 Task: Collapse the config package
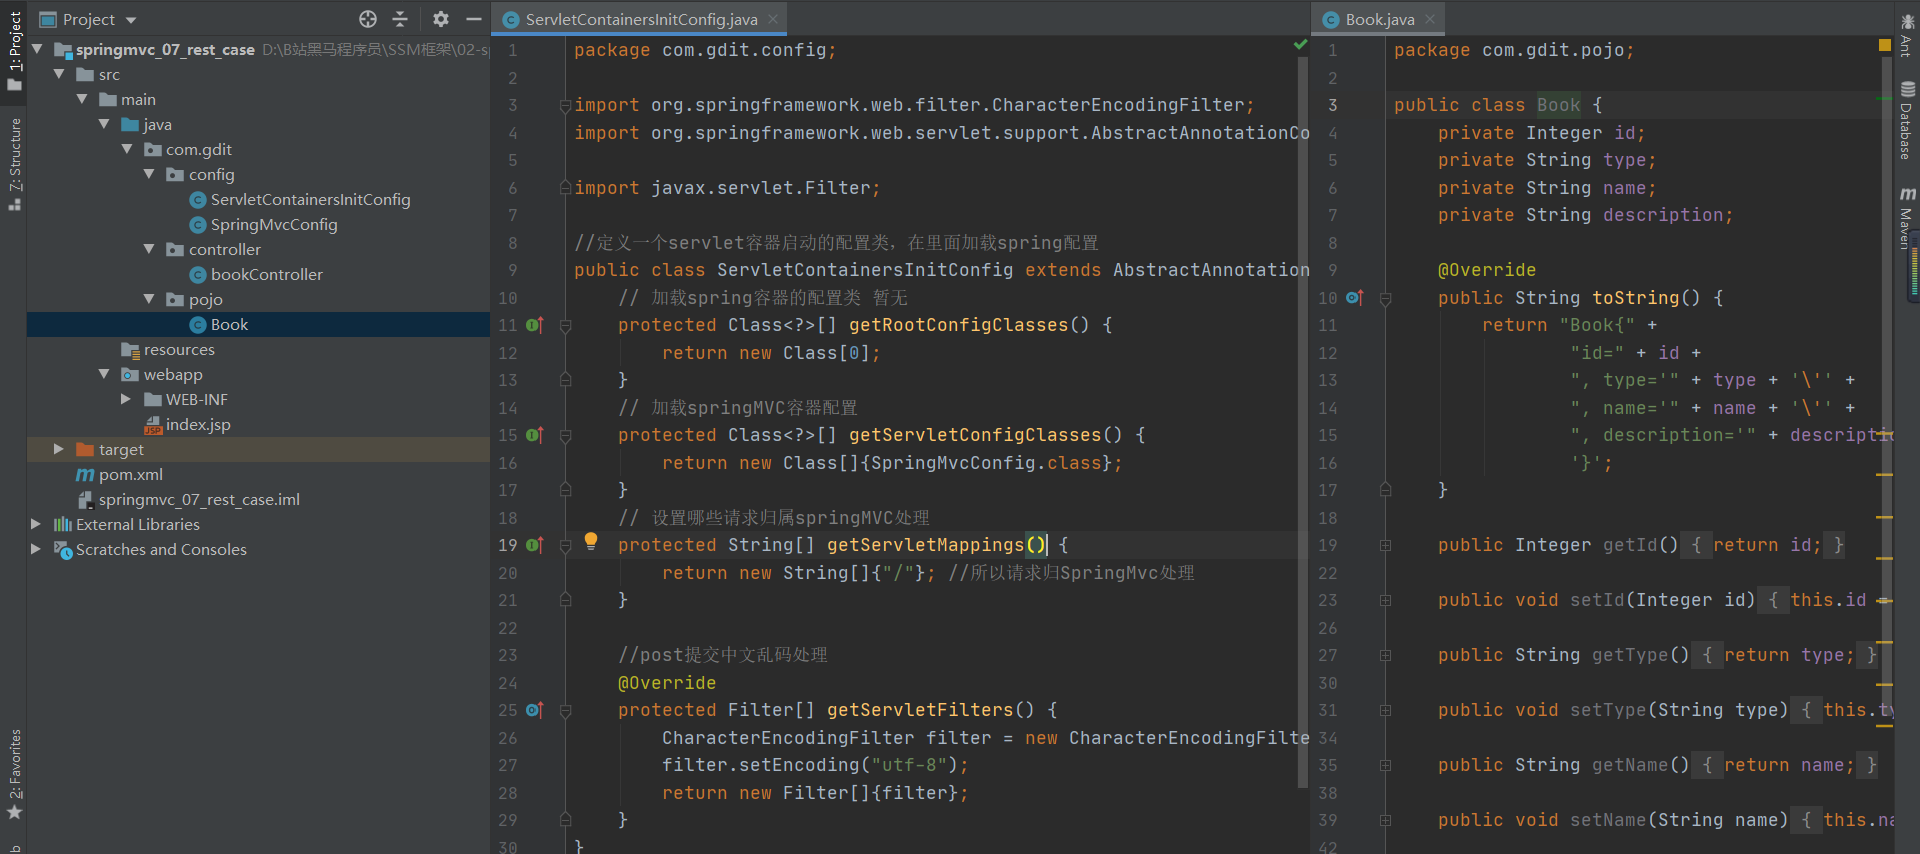tap(149, 174)
